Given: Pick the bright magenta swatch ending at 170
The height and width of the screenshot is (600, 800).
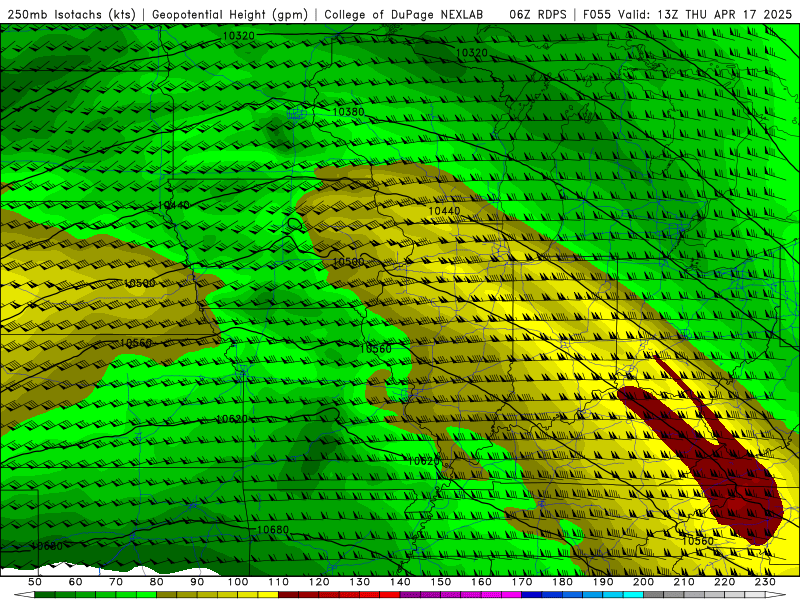Looking at the screenshot, I should (x=511, y=595).
